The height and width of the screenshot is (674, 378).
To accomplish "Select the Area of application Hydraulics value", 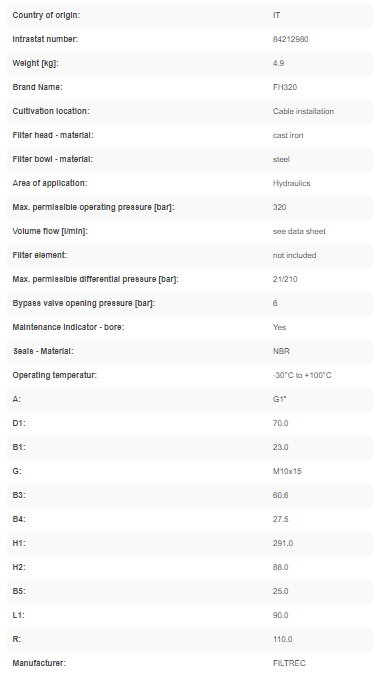I will click(x=291, y=184).
